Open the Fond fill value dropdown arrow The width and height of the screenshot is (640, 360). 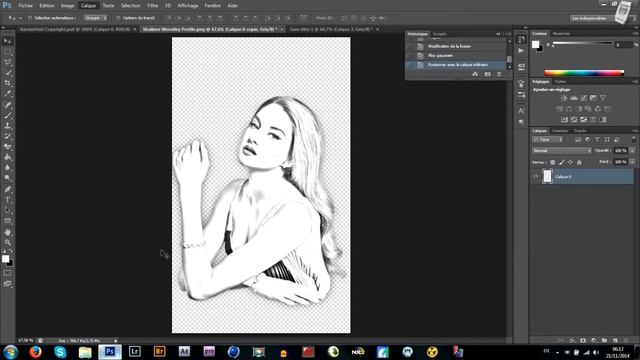pyautogui.click(x=632, y=162)
